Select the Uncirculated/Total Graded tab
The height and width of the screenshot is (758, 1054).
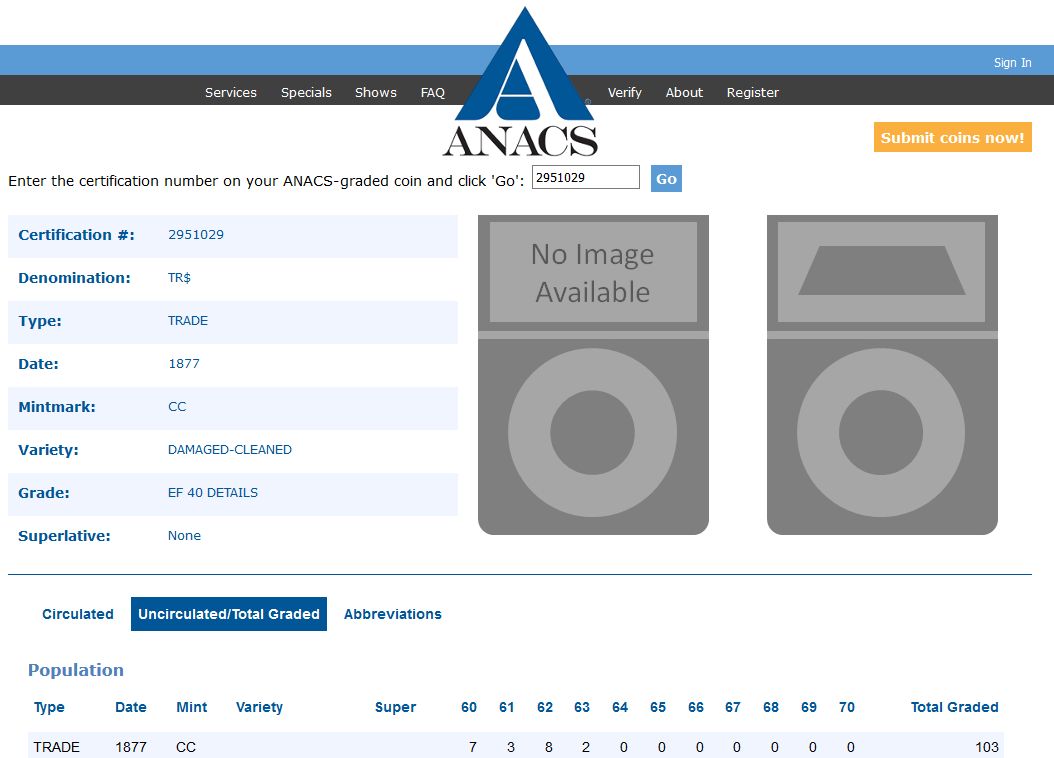[229, 614]
